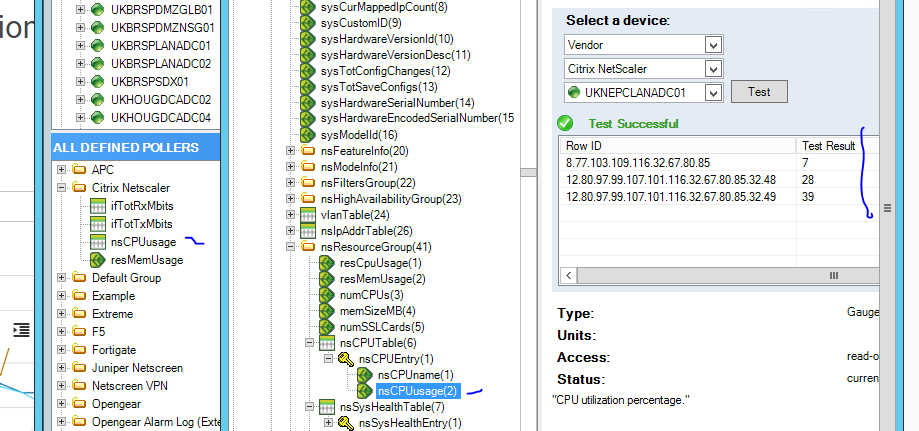Screen dimensions: 919x431
Task: Expand the UKBRSPLANADC01 device node
Action: point(81,46)
